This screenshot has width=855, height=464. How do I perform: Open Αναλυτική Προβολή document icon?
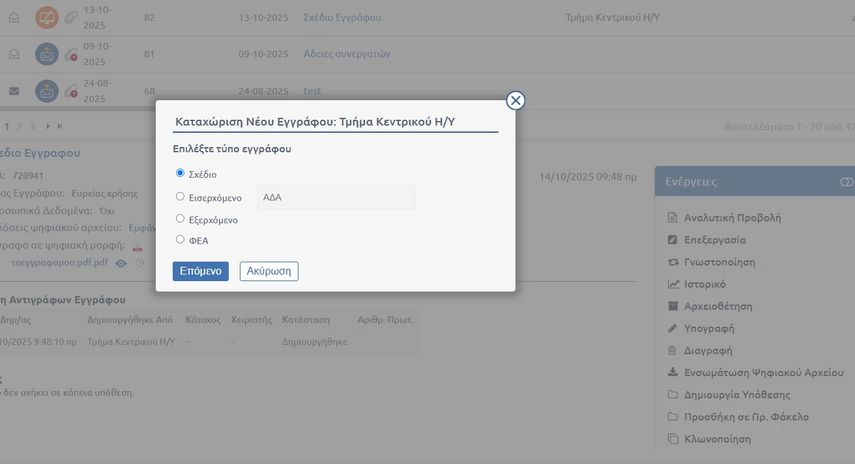[673, 217]
